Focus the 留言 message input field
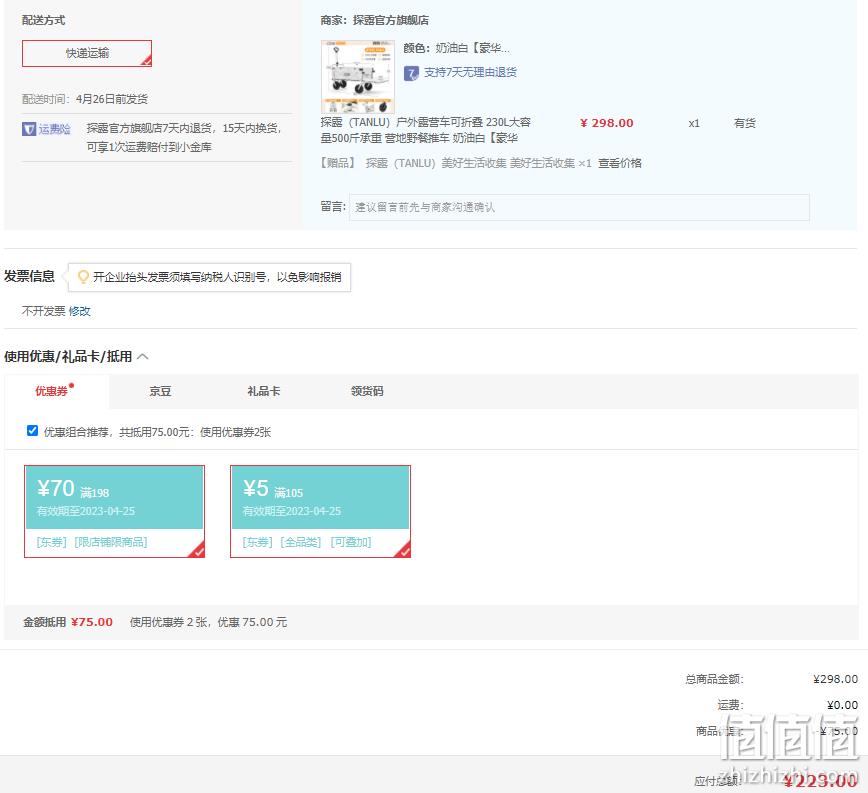Image resolution: width=868 pixels, height=793 pixels. 579,208
